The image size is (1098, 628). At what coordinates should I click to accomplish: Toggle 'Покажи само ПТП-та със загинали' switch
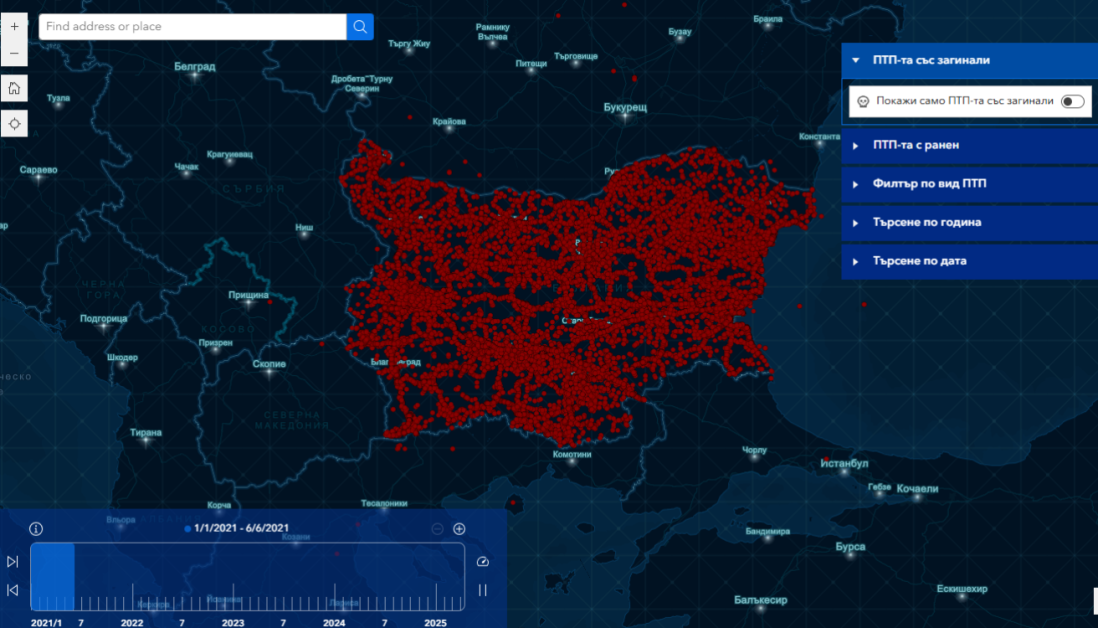point(1072,101)
